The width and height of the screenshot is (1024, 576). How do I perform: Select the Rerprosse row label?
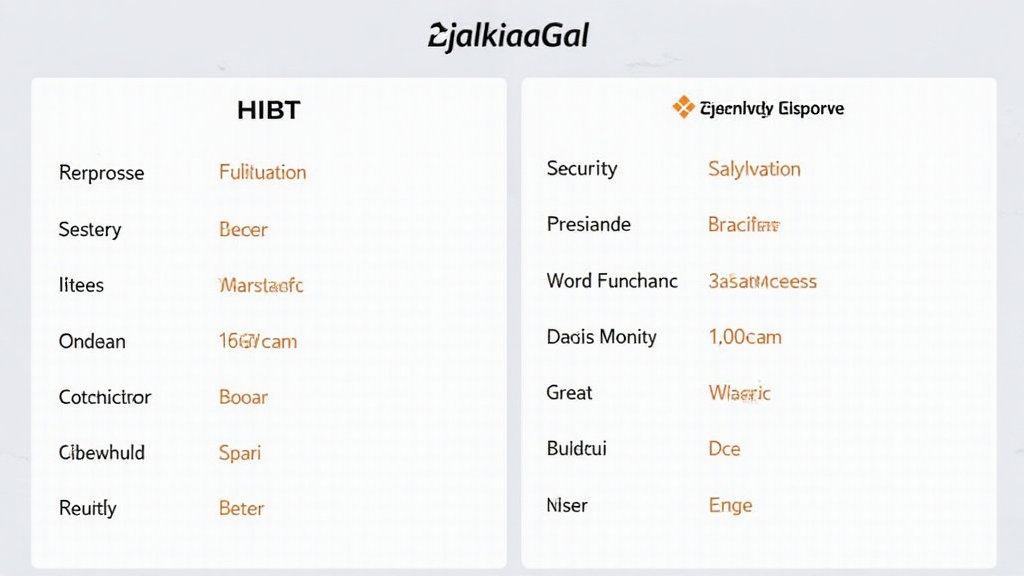pyautogui.click(x=101, y=173)
